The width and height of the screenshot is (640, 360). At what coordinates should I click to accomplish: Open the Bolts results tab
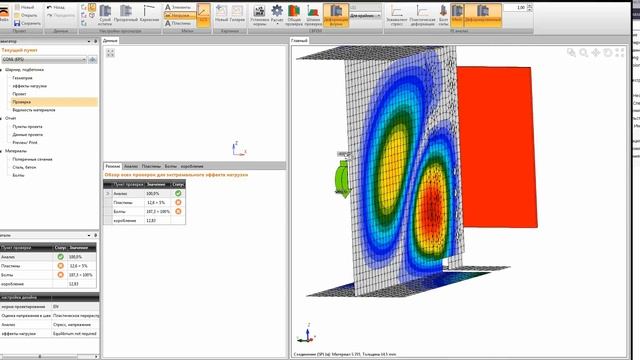click(x=171, y=166)
